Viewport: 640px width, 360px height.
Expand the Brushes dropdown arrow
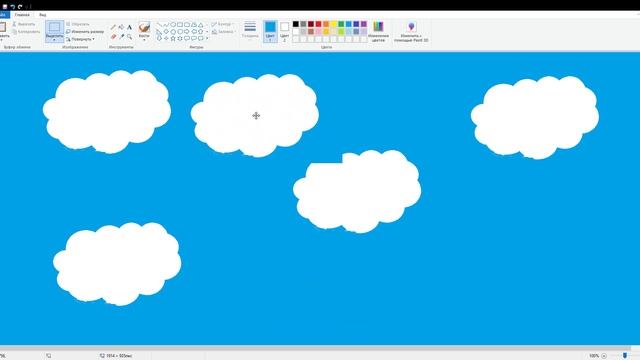click(144, 40)
